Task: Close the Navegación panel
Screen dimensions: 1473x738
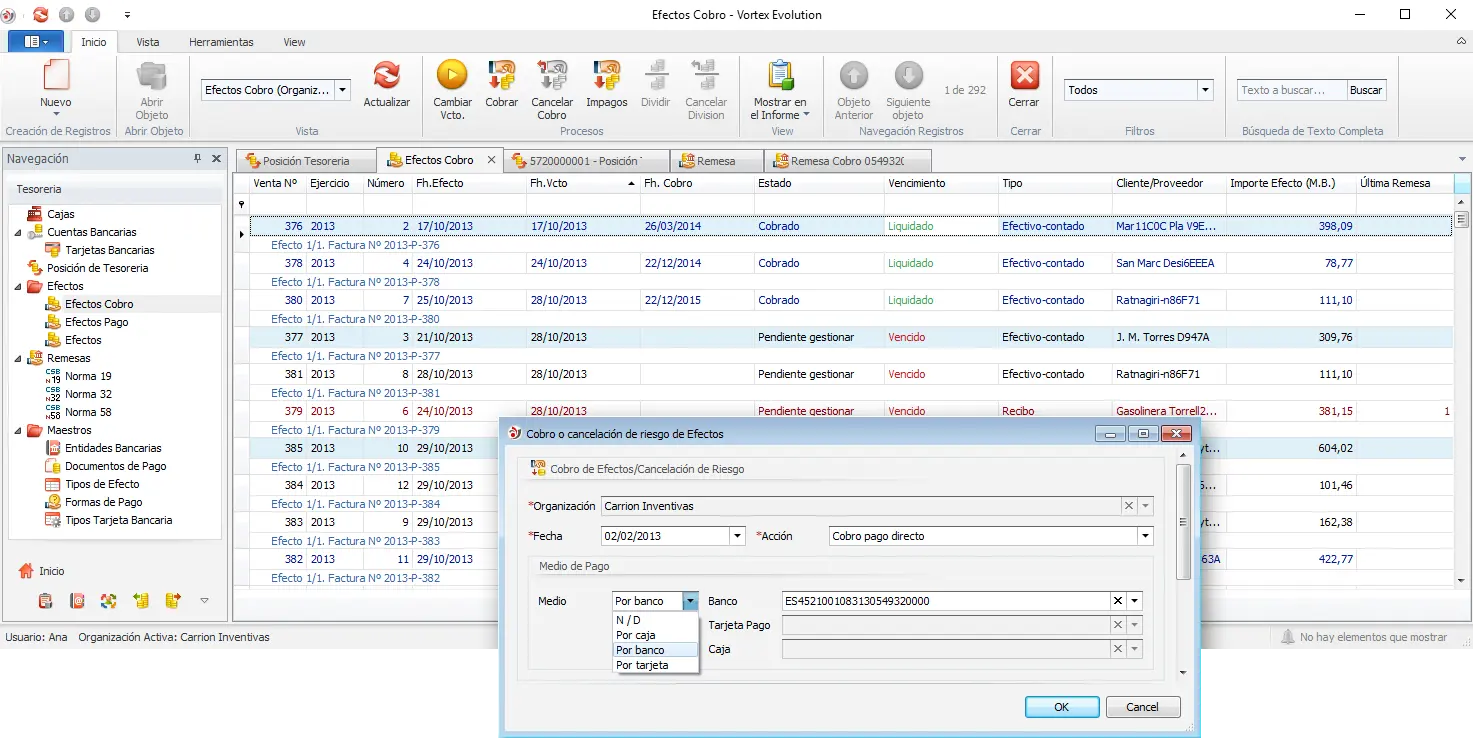Action: [216, 159]
